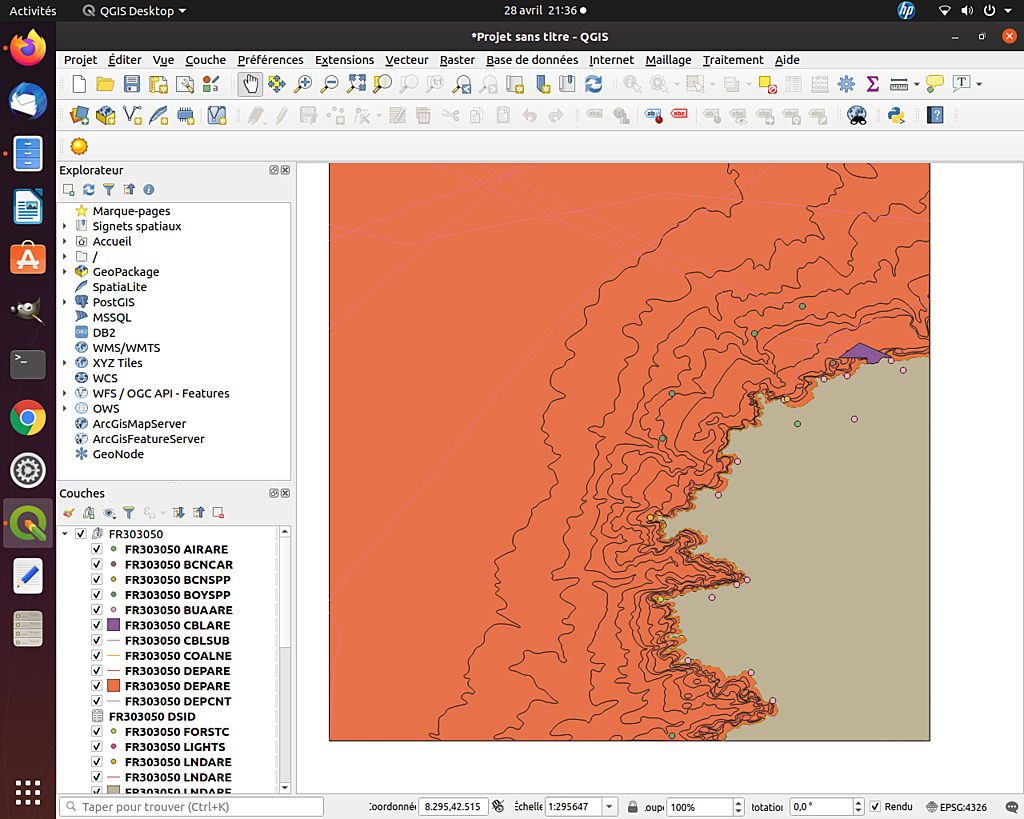
Task: Create a new blank project
Action: point(79,84)
